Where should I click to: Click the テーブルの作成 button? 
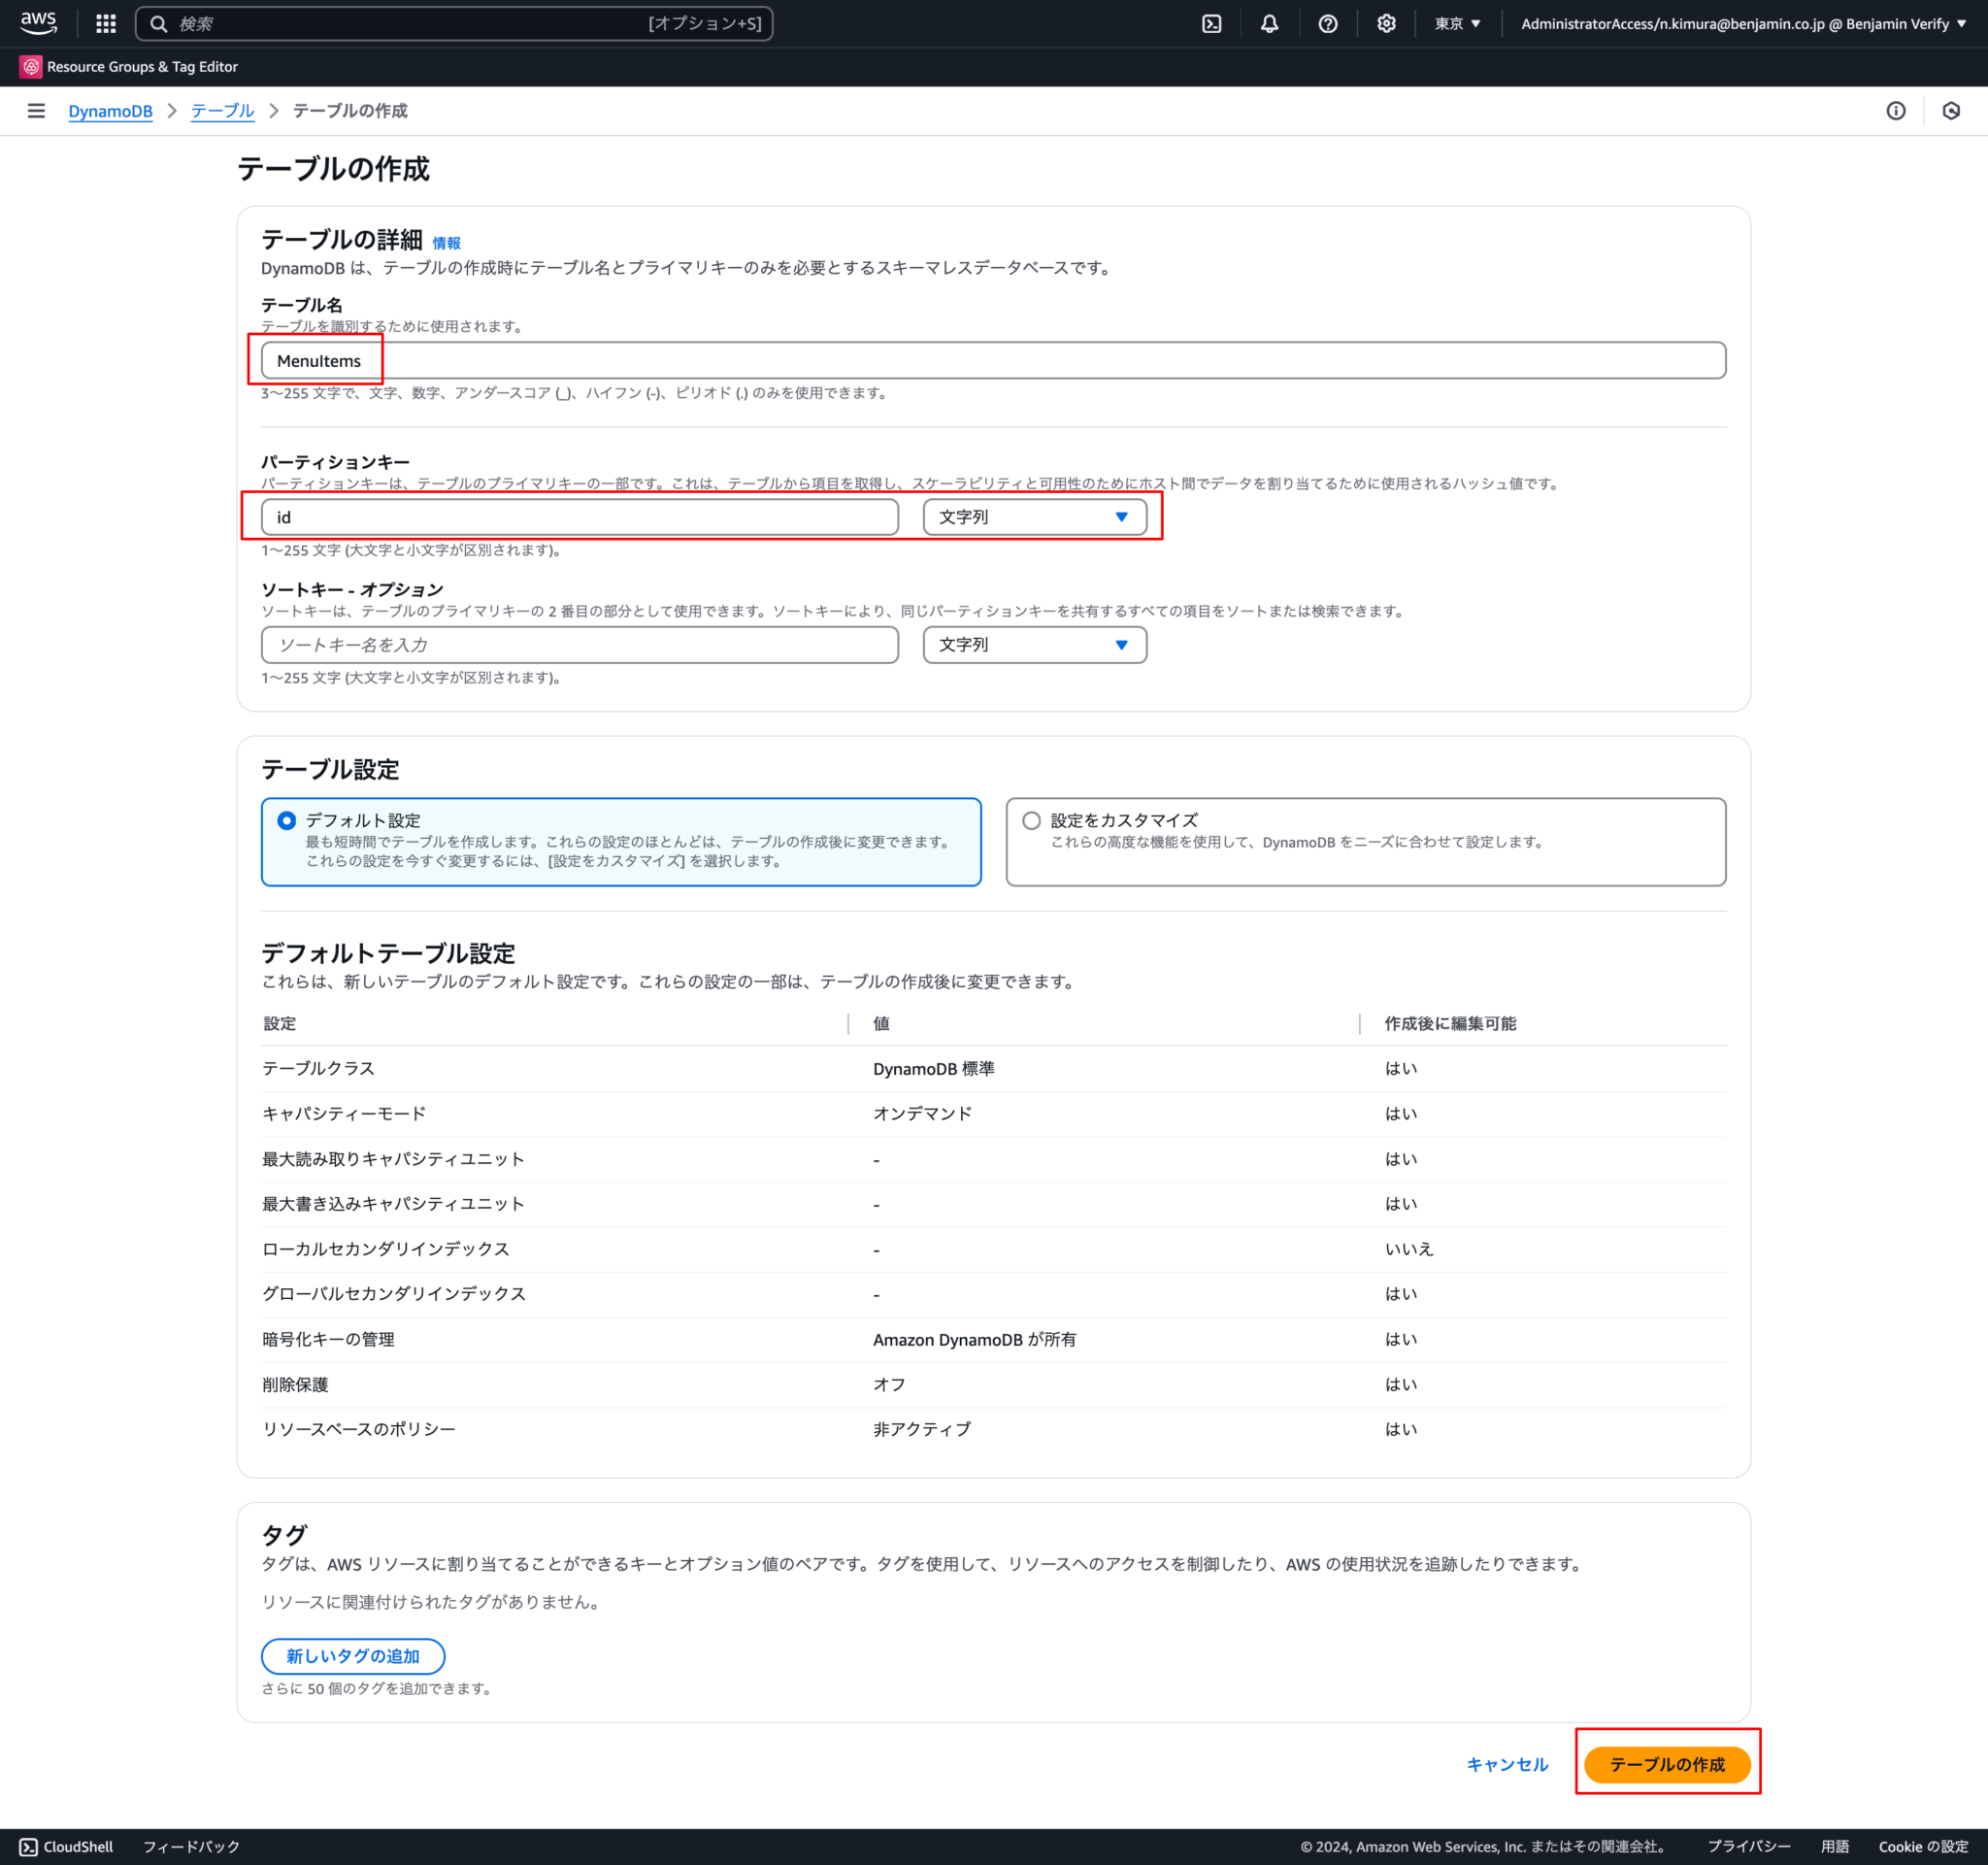click(1666, 1764)
